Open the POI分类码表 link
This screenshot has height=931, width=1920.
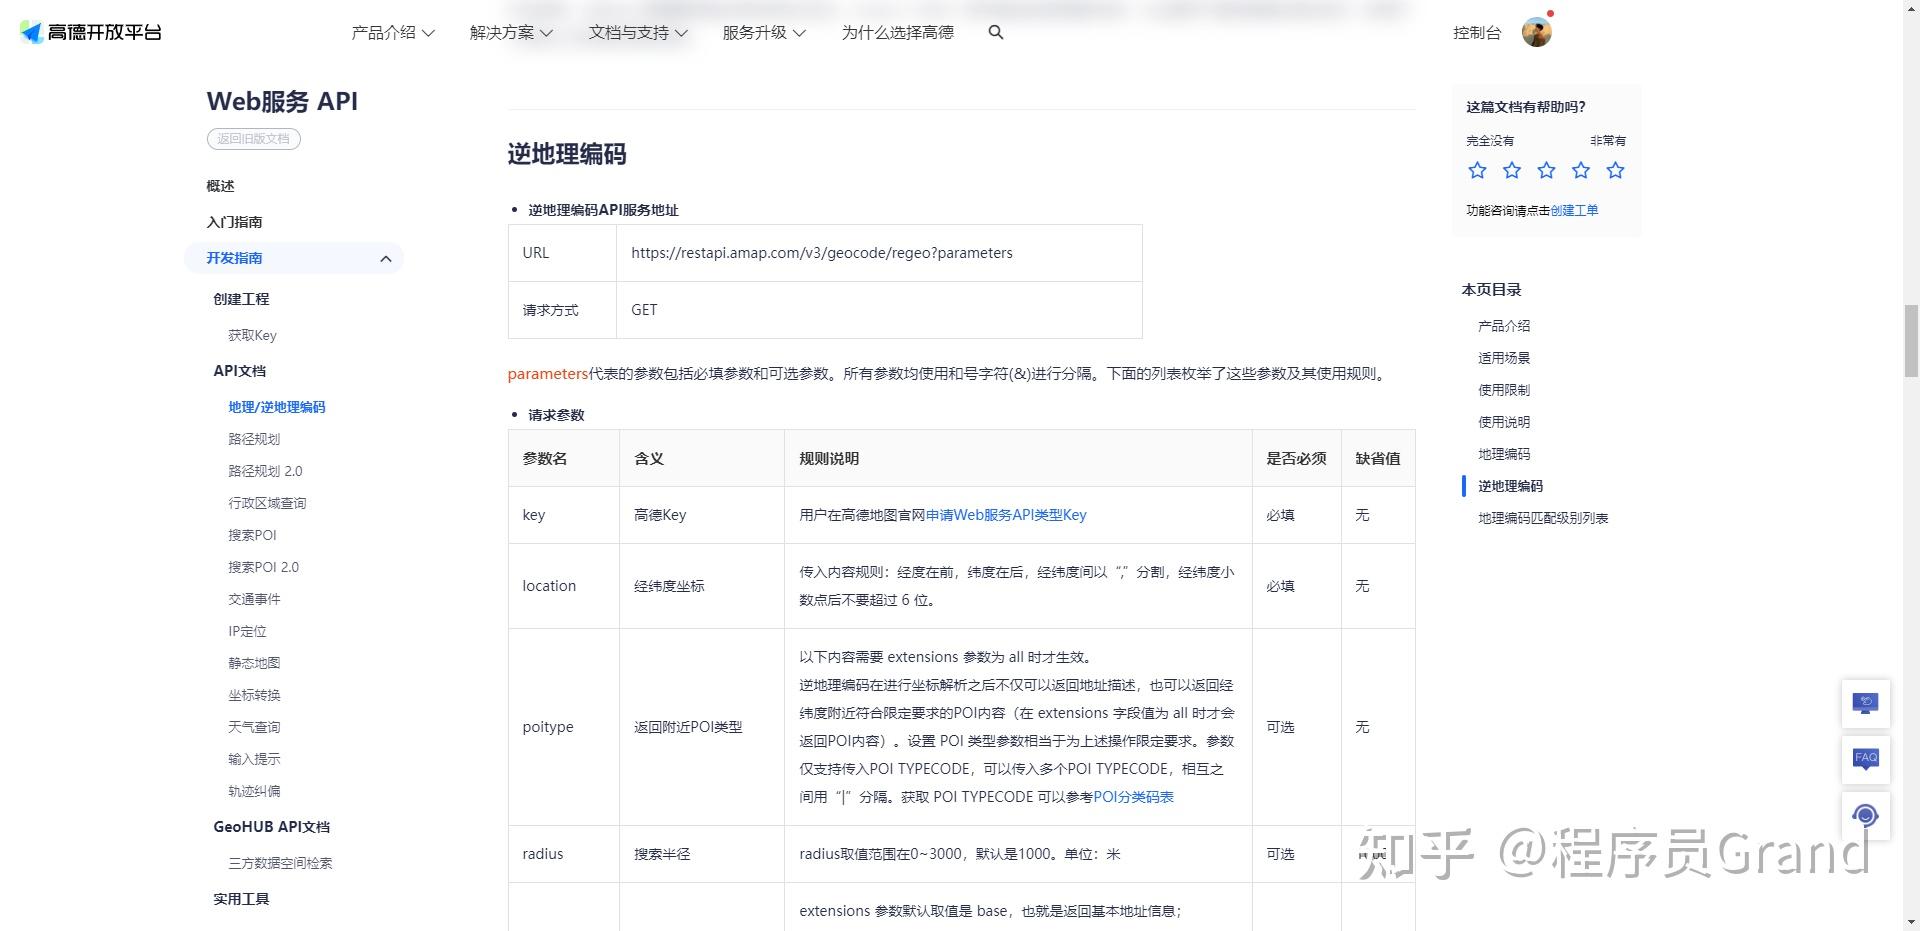point(1133,797)
